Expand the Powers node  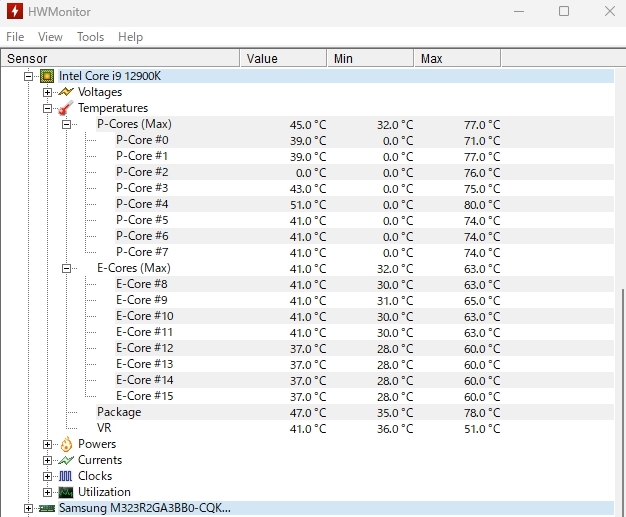(47, 444)
